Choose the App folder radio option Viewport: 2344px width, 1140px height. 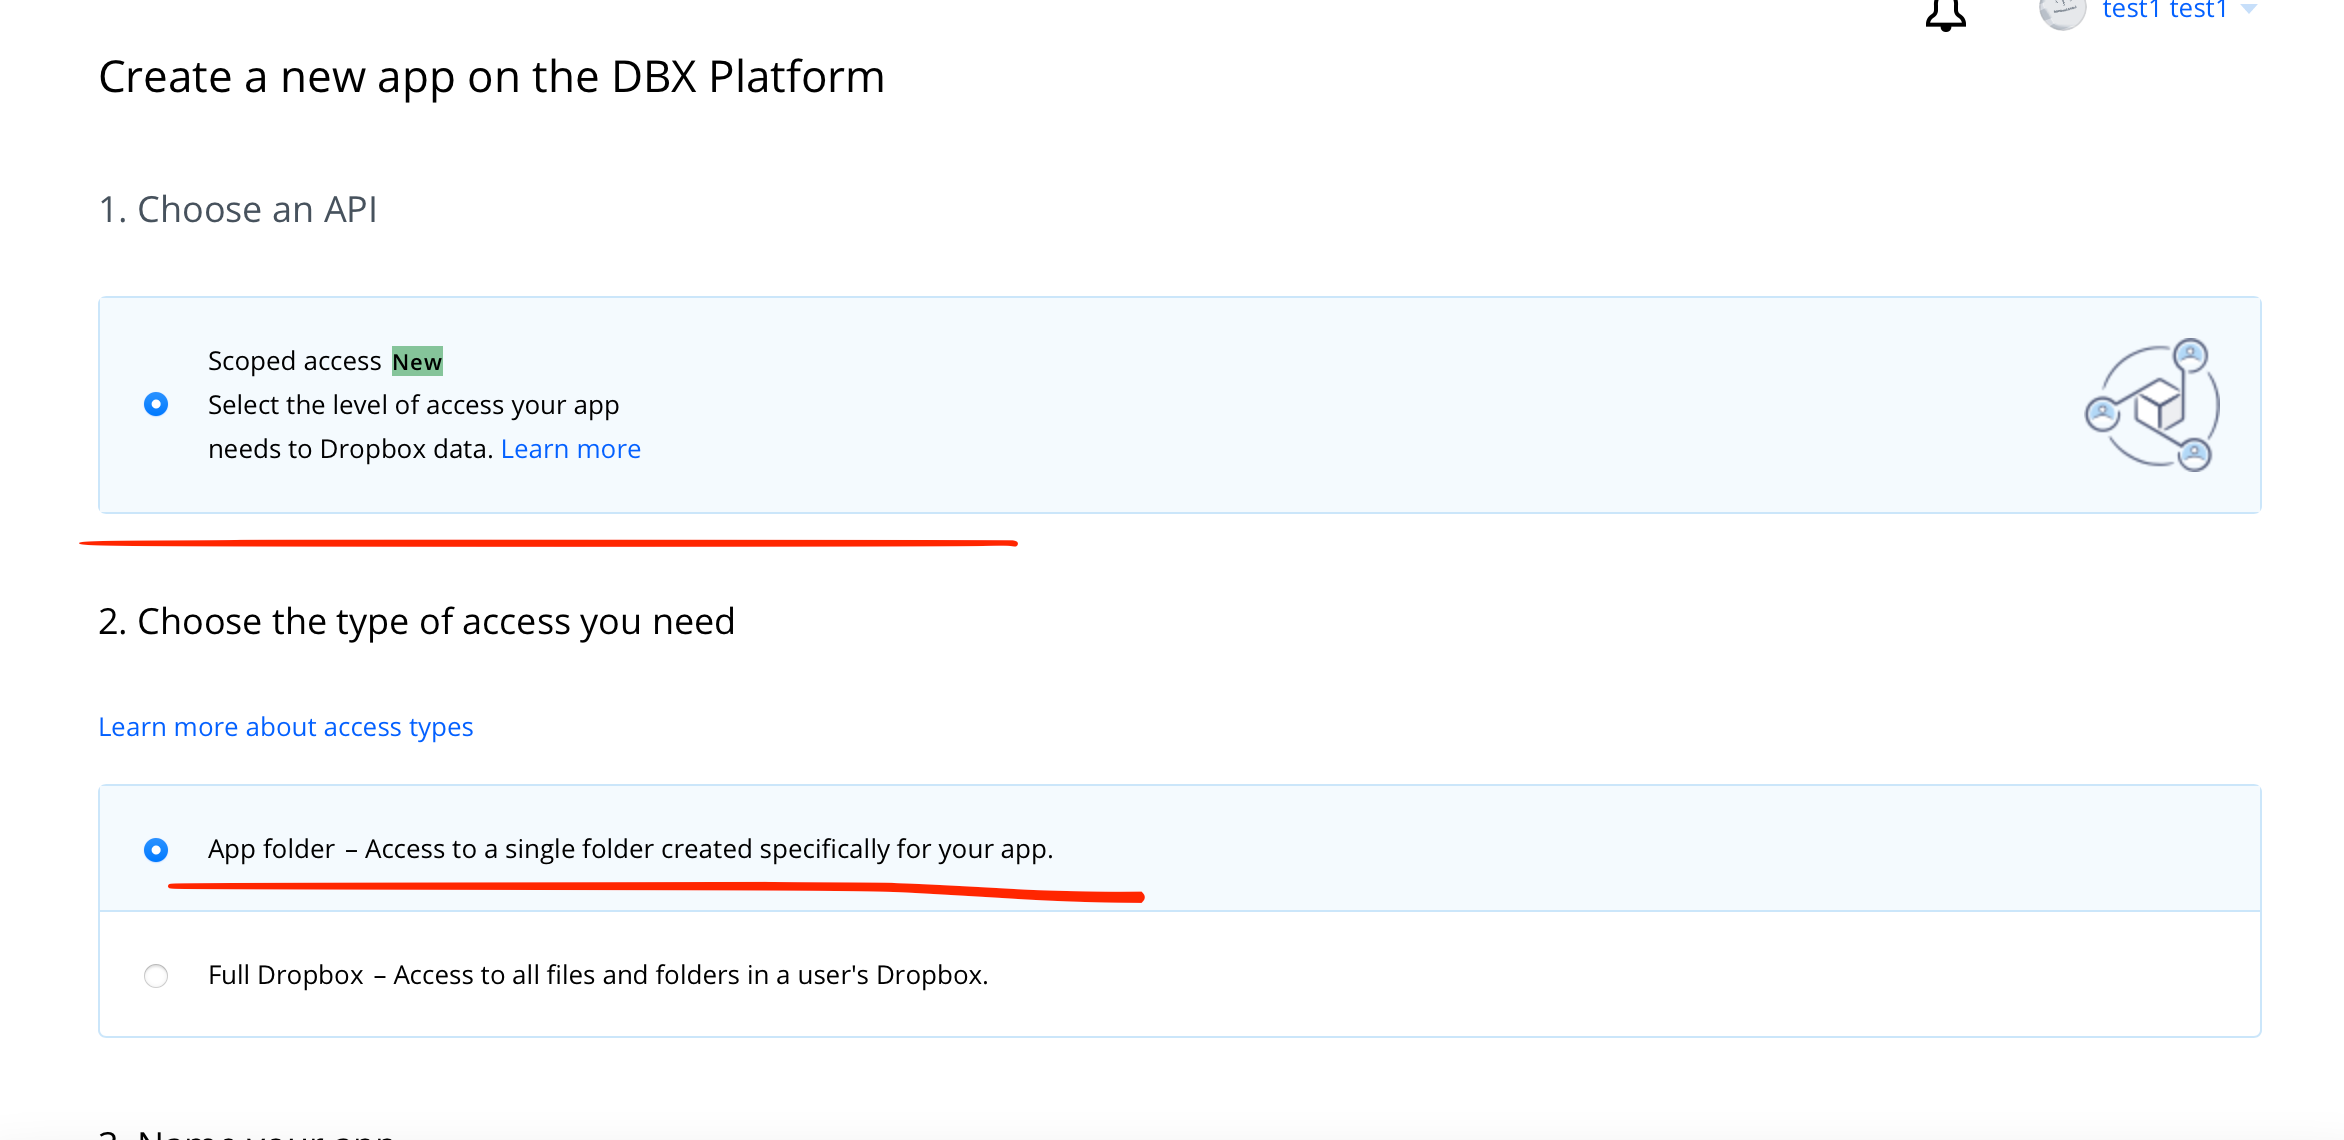click(156, 849)
